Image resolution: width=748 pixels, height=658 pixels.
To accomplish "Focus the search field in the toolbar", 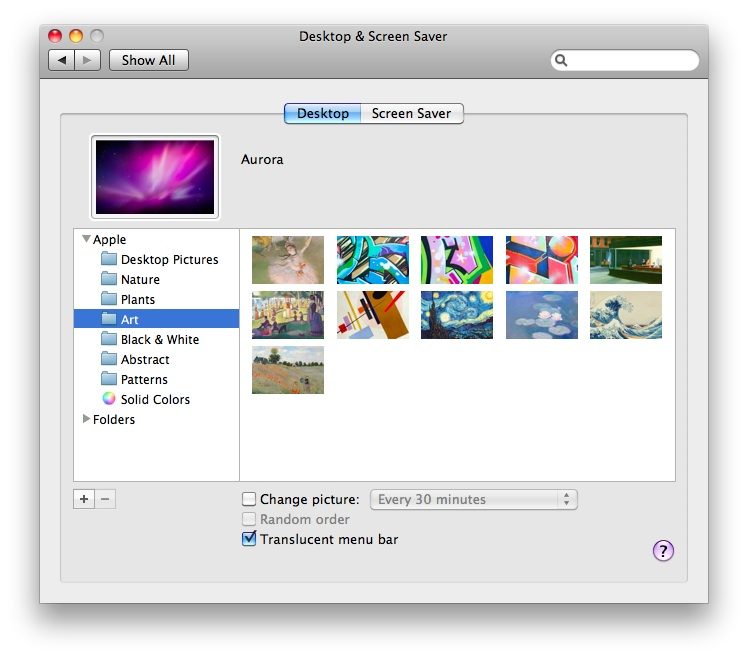I will 624,60.
